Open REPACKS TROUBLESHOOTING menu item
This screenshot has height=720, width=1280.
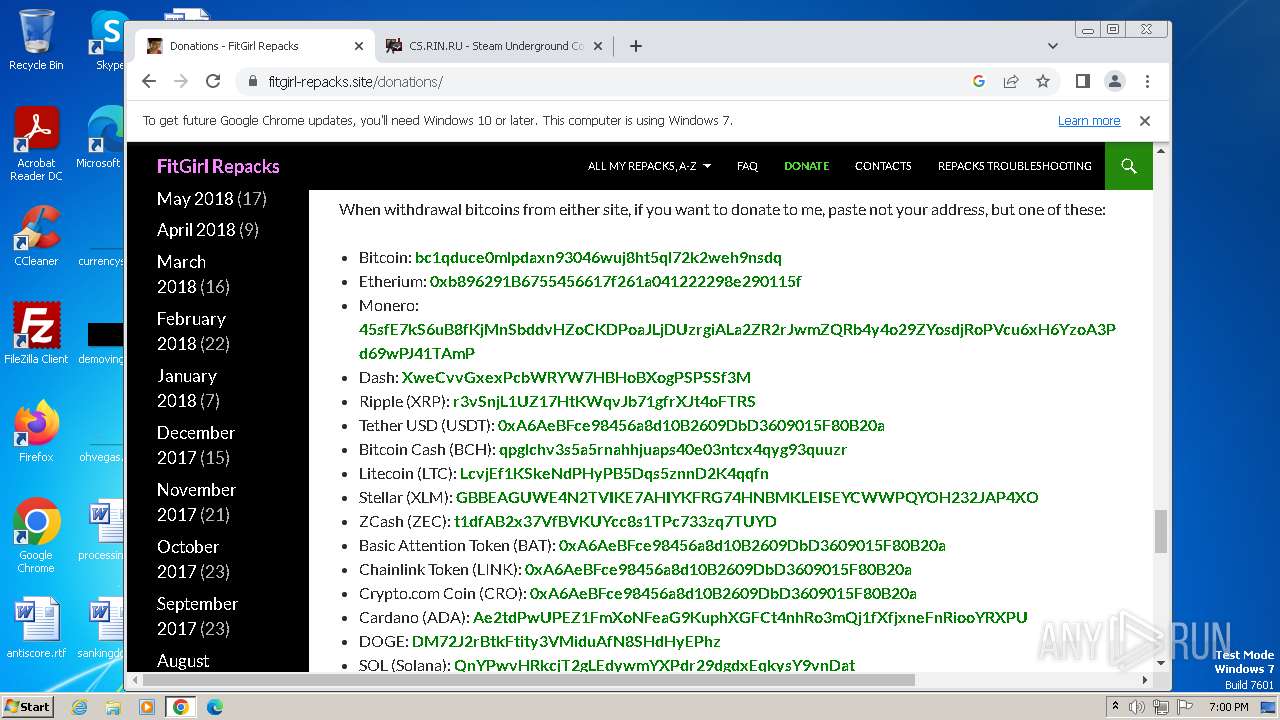point(1014,166)
